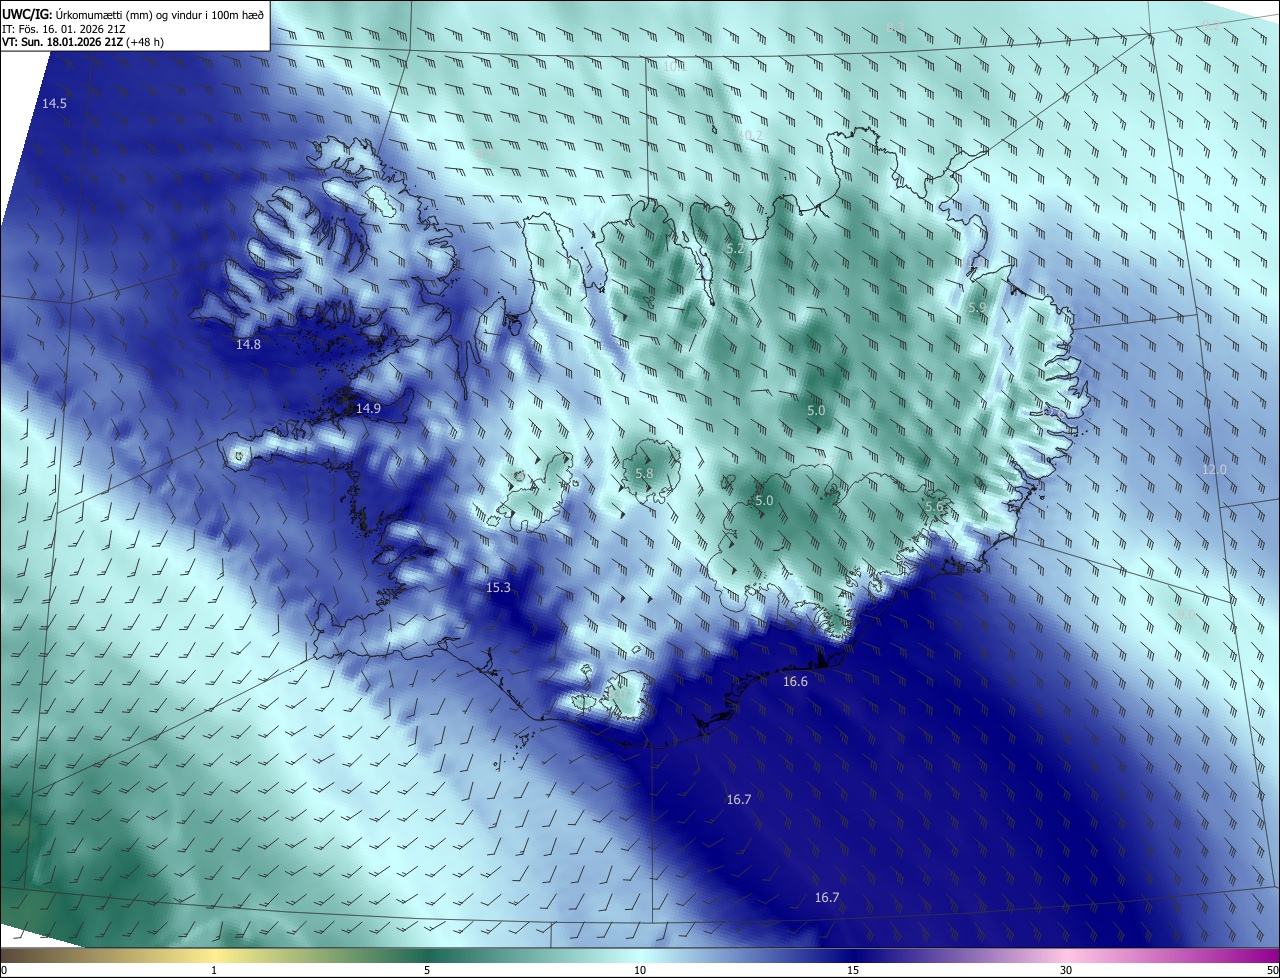
Task: Click the 5.6 value label
Action: [934, 508]
